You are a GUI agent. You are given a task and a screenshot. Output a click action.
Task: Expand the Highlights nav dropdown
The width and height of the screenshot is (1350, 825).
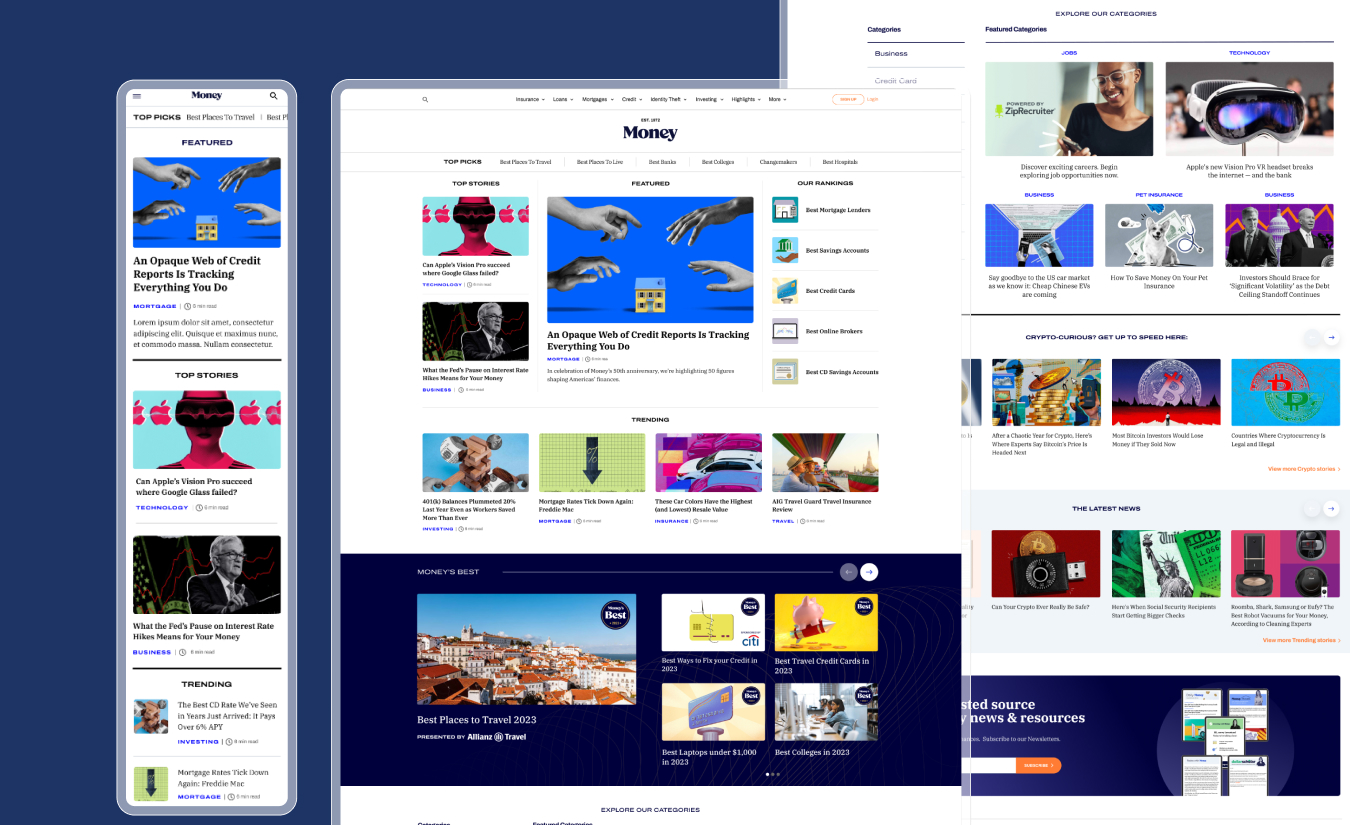[746, 100]
